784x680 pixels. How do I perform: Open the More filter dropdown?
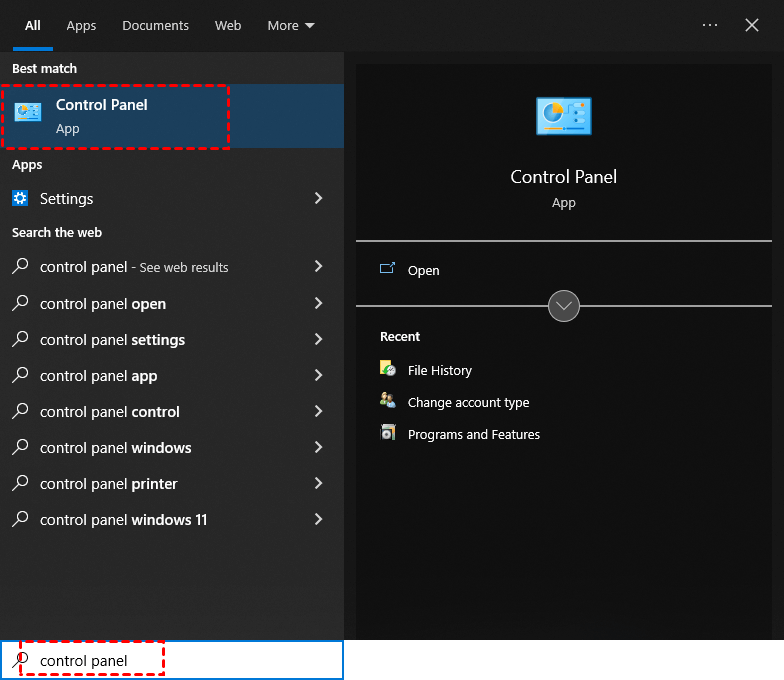[x=290, y=26]
